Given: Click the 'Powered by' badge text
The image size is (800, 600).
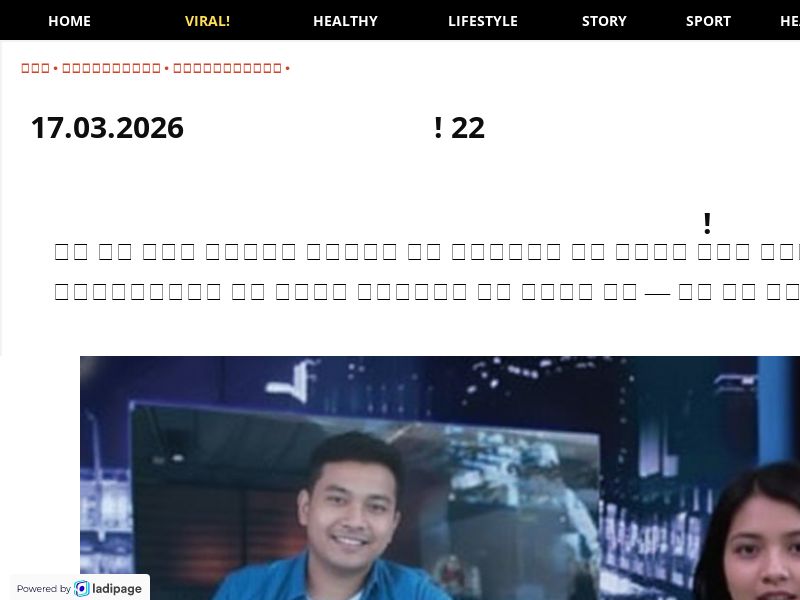Looking at the screenshot, I should coord(43,589).
